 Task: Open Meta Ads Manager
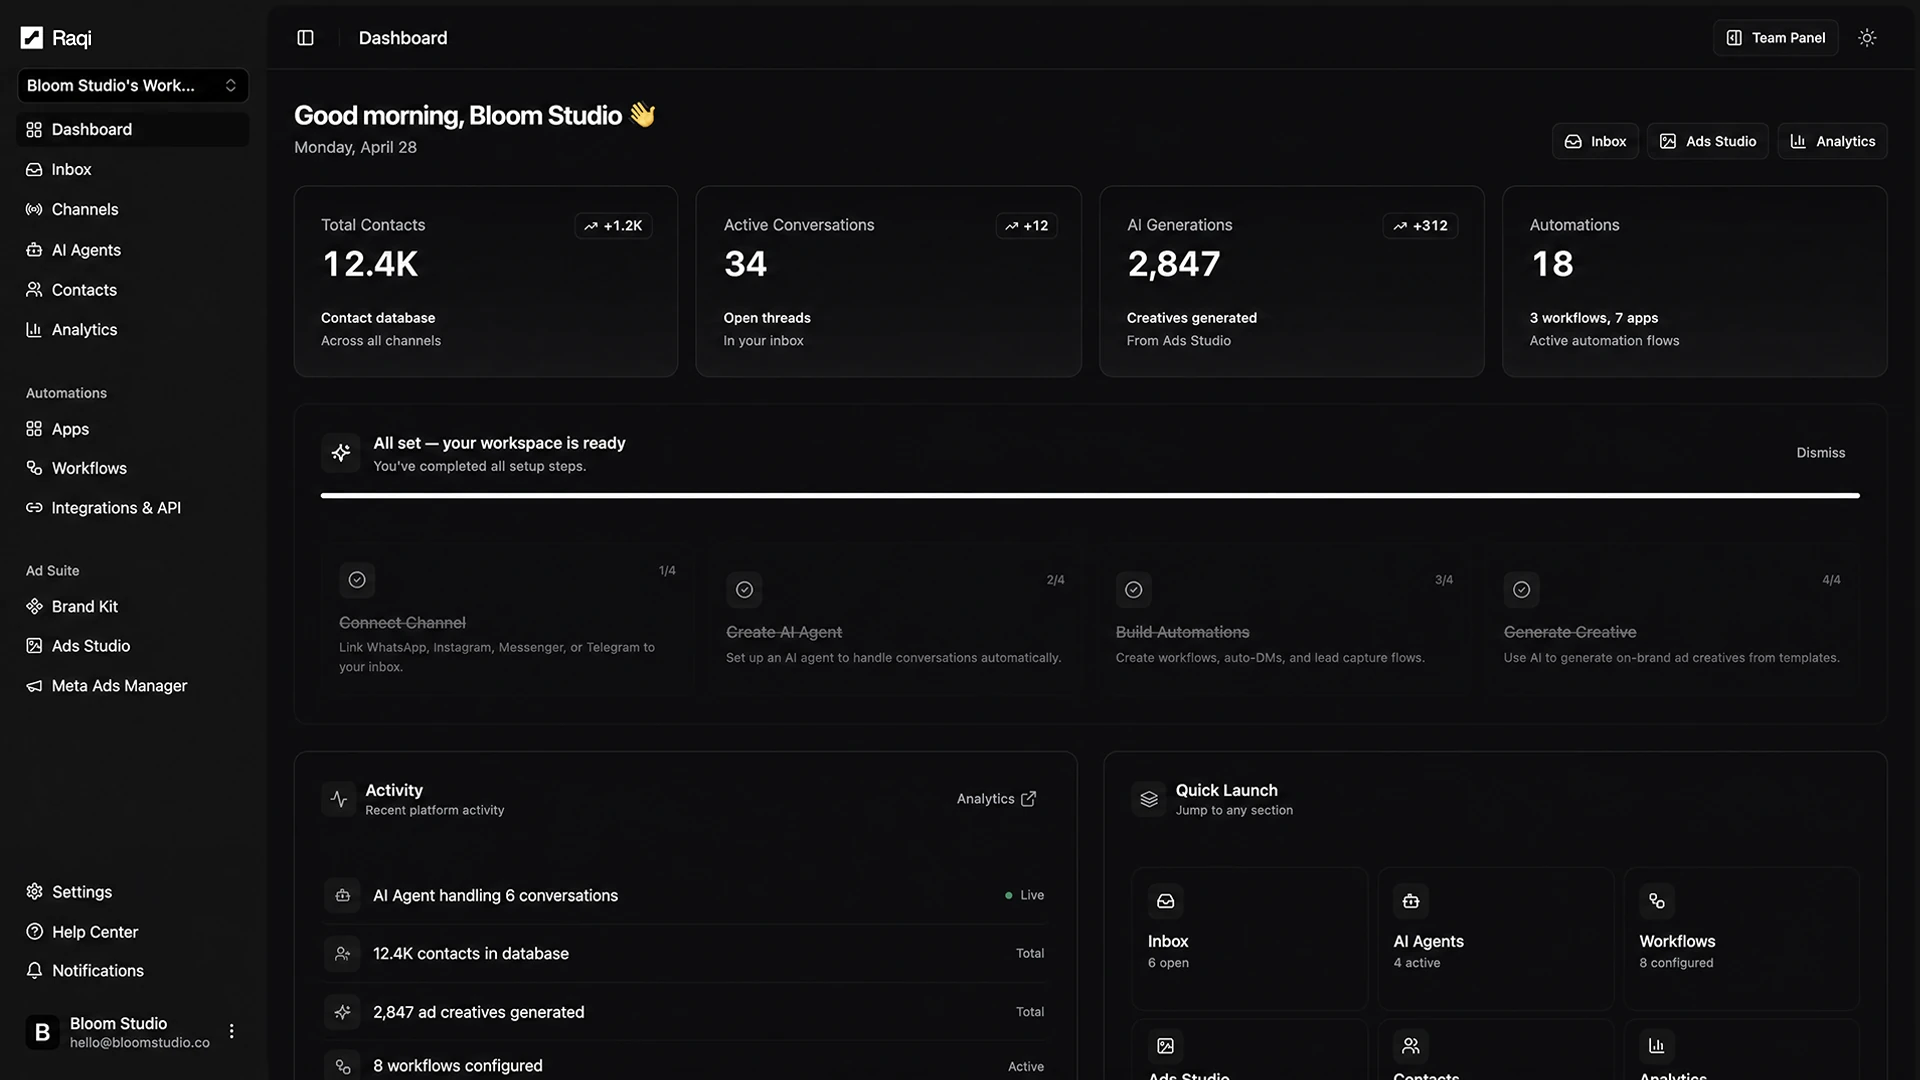(x=133, y=686)
